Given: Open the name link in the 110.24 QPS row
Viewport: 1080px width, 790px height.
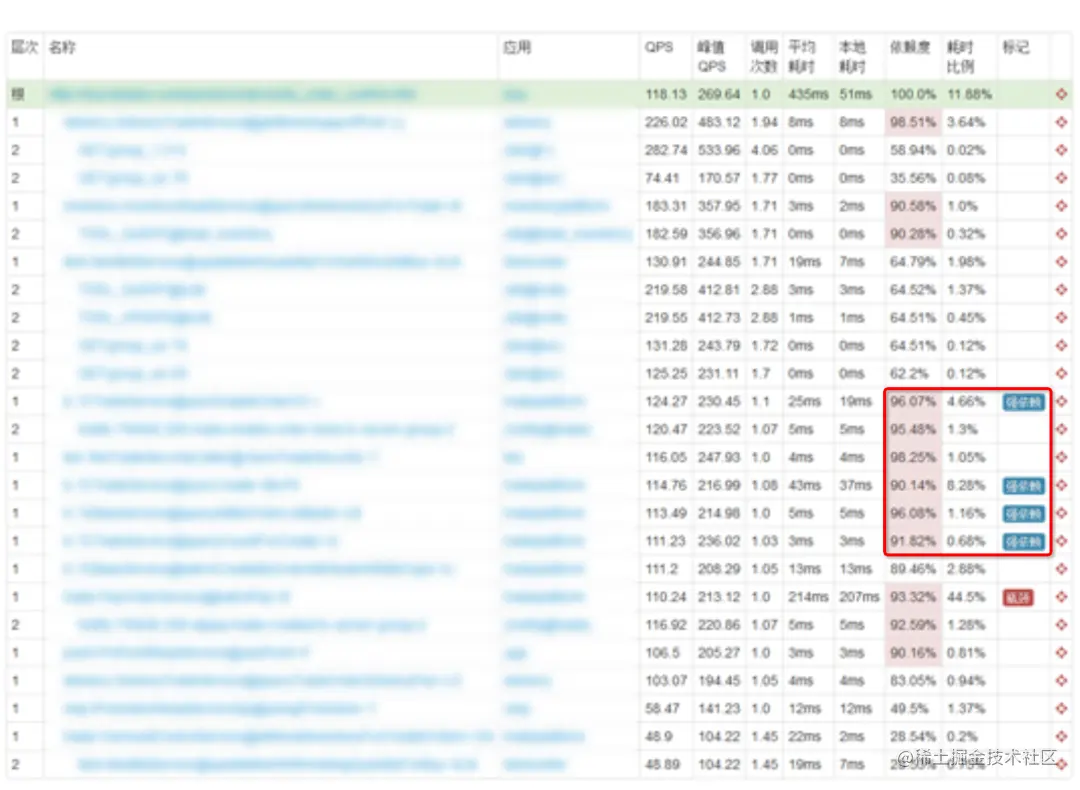Looking at the screenshot, I should click(176, 596).
